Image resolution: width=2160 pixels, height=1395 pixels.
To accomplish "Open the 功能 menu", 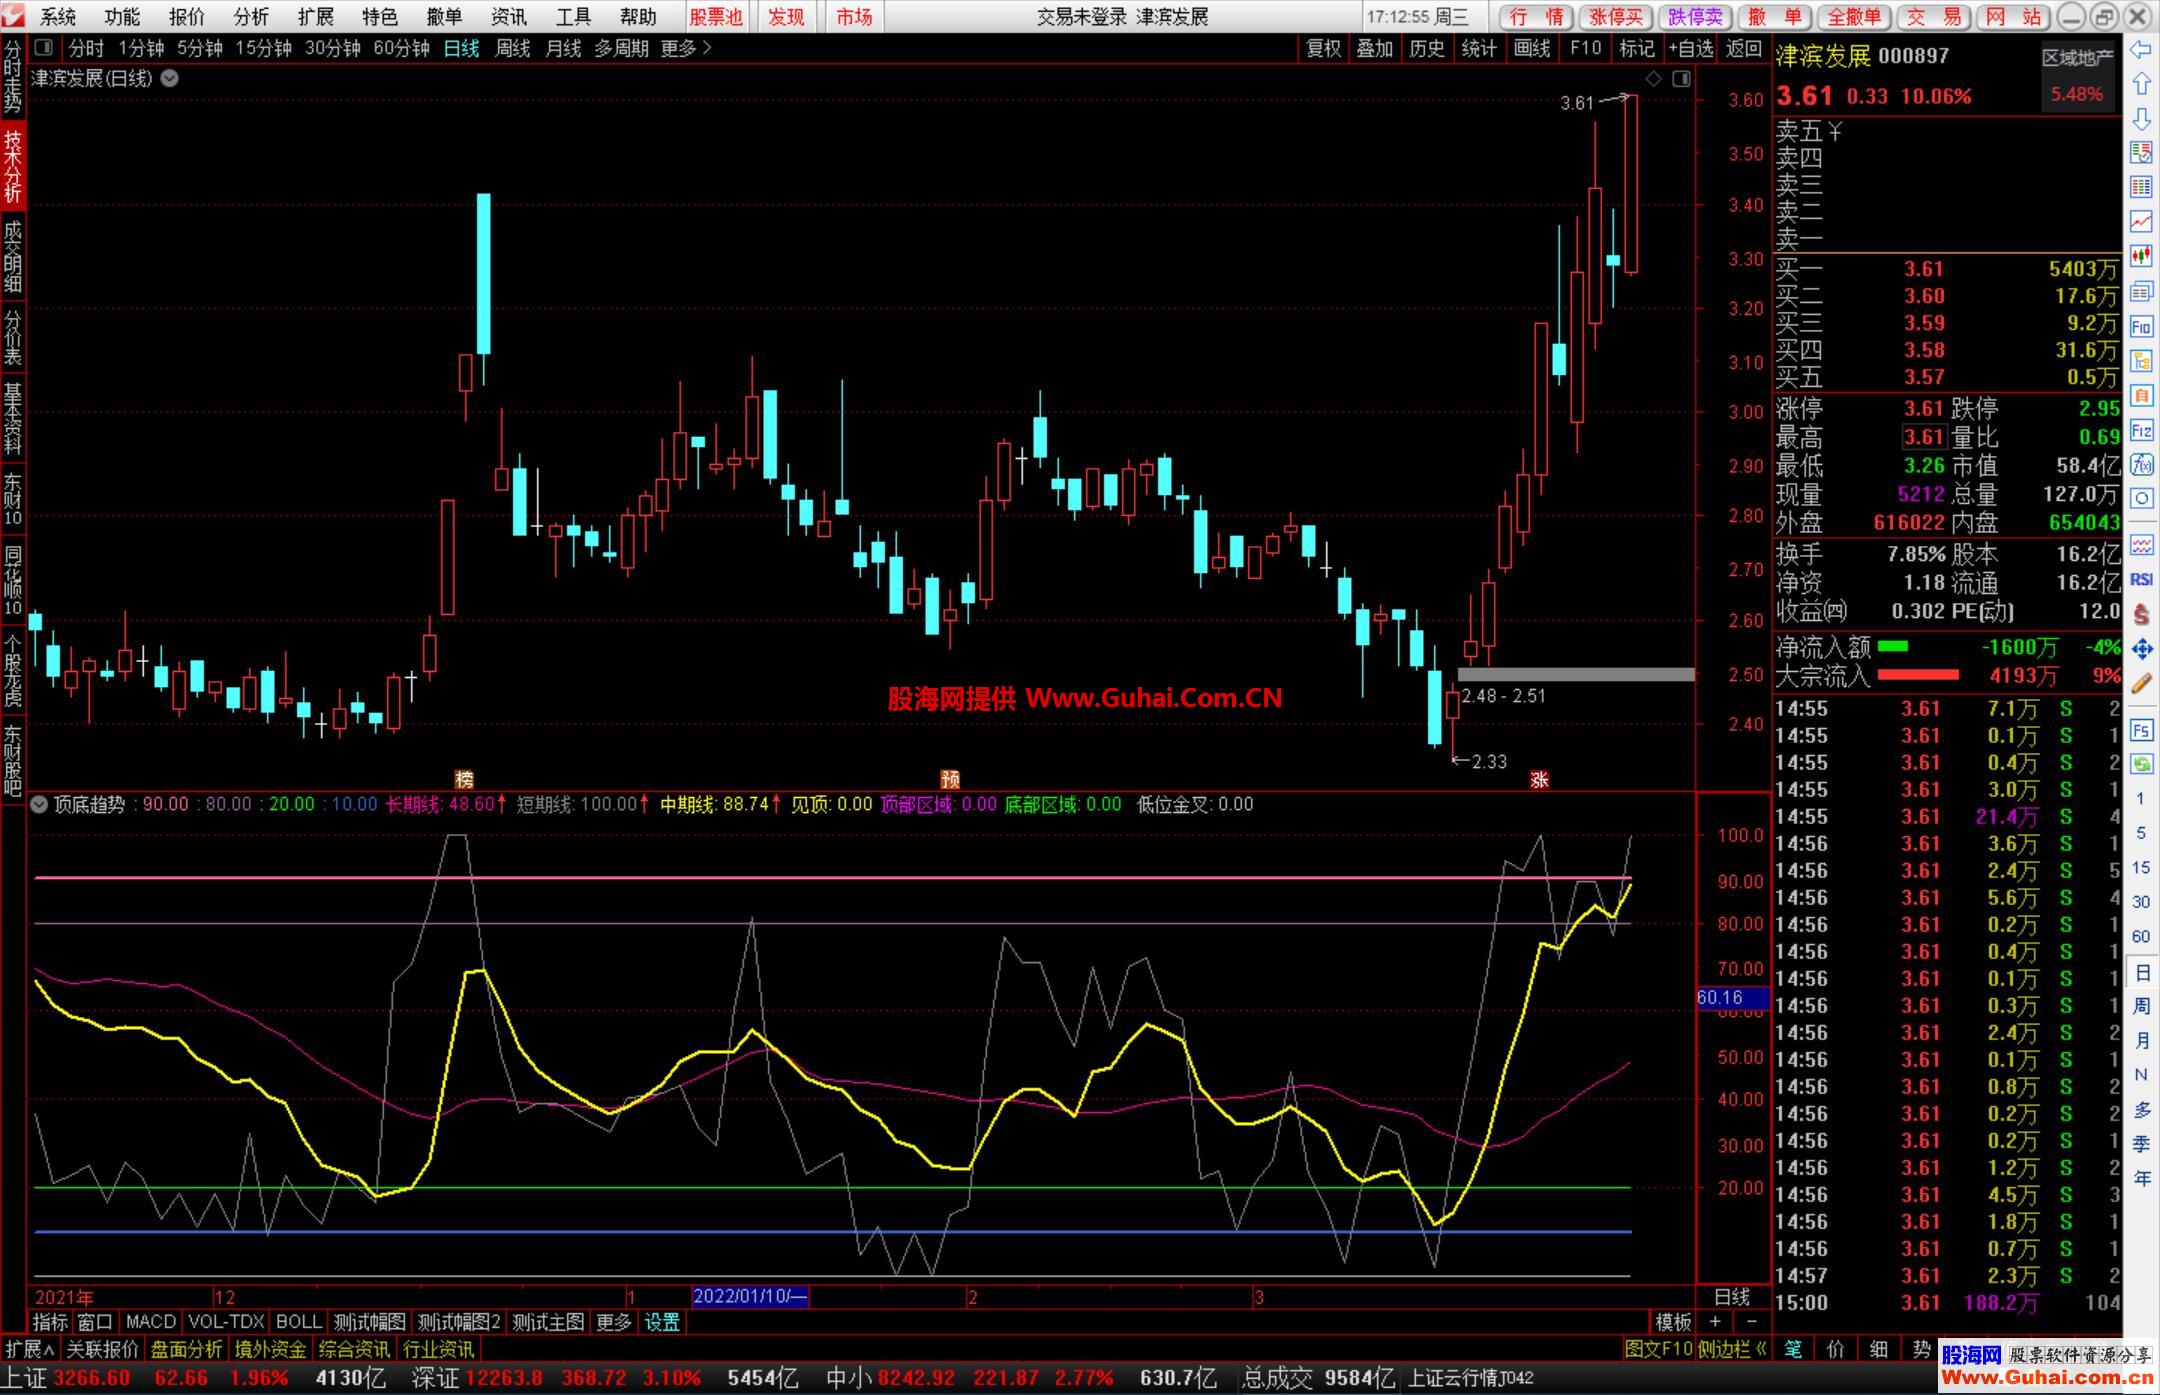I will point(122,16).
